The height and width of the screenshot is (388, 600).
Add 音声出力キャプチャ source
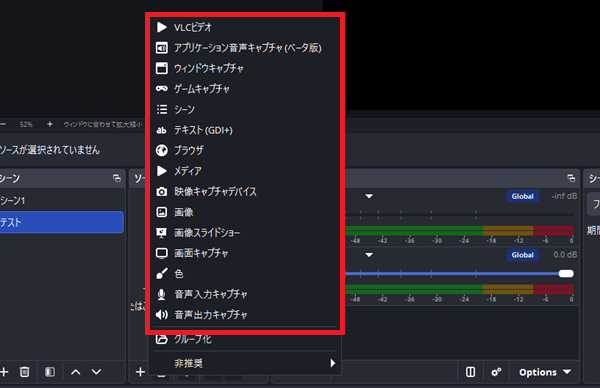(x=245, y=315)
